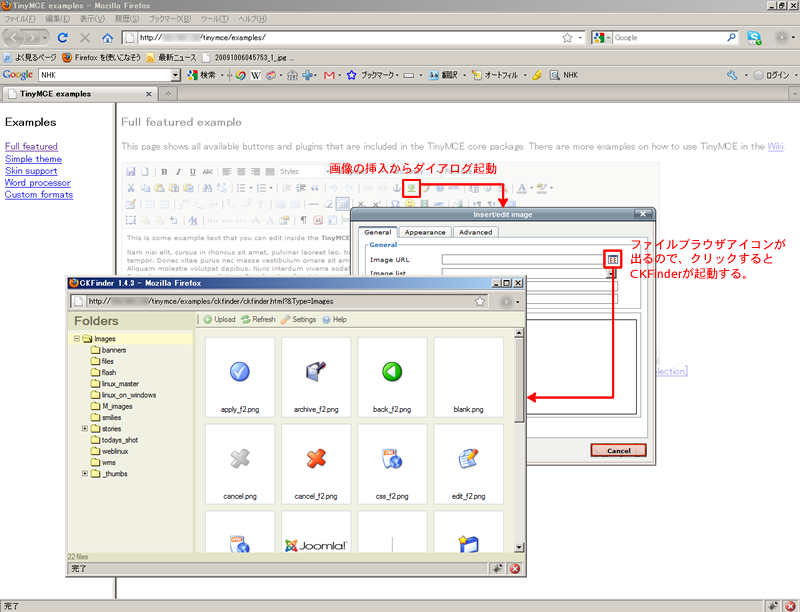Select the banners folder in CKFinder
Image resolution: width=800 pixels, height=612 pixels.
pyautogui.click(x=109, y=350)
